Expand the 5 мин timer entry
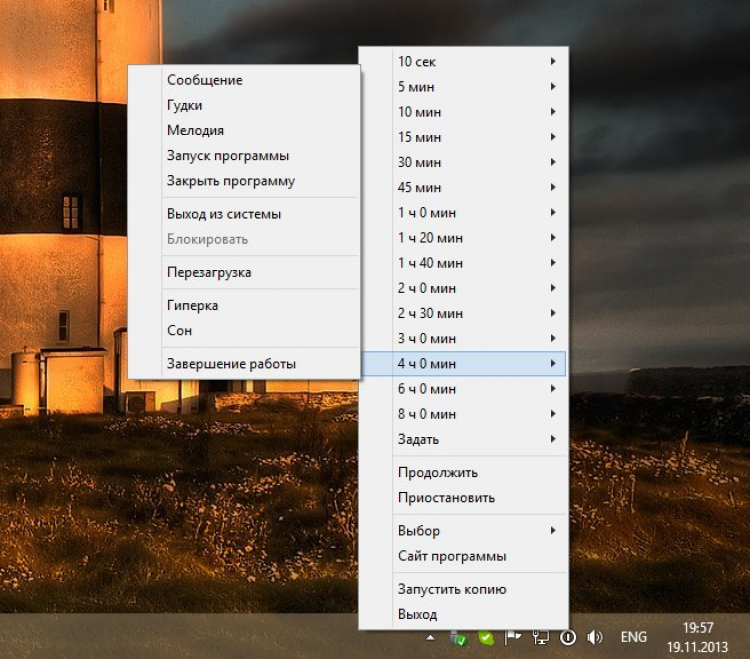This screenshot has height=659, width=750. pos(463,87)
